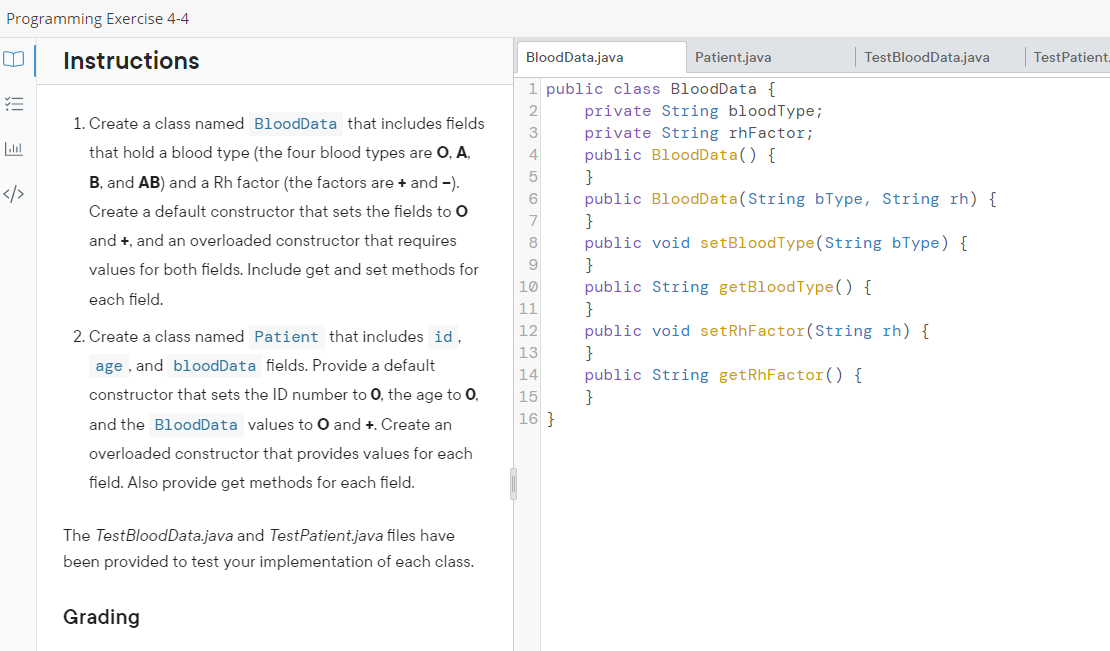The width and height of the screenshot is (1110, 651).
Task: Click the vertical scrollbar between the panels
Action: (513, 483)
